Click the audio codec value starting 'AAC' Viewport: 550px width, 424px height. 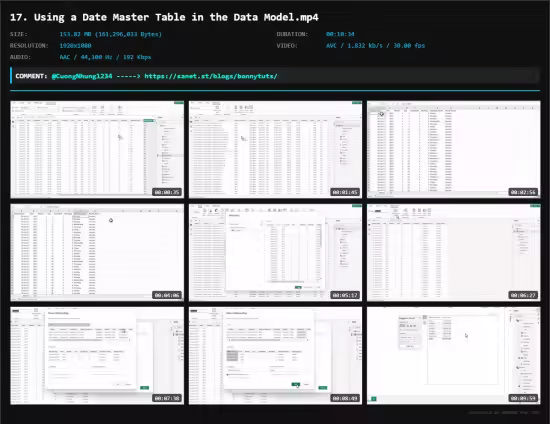(105, 57)
